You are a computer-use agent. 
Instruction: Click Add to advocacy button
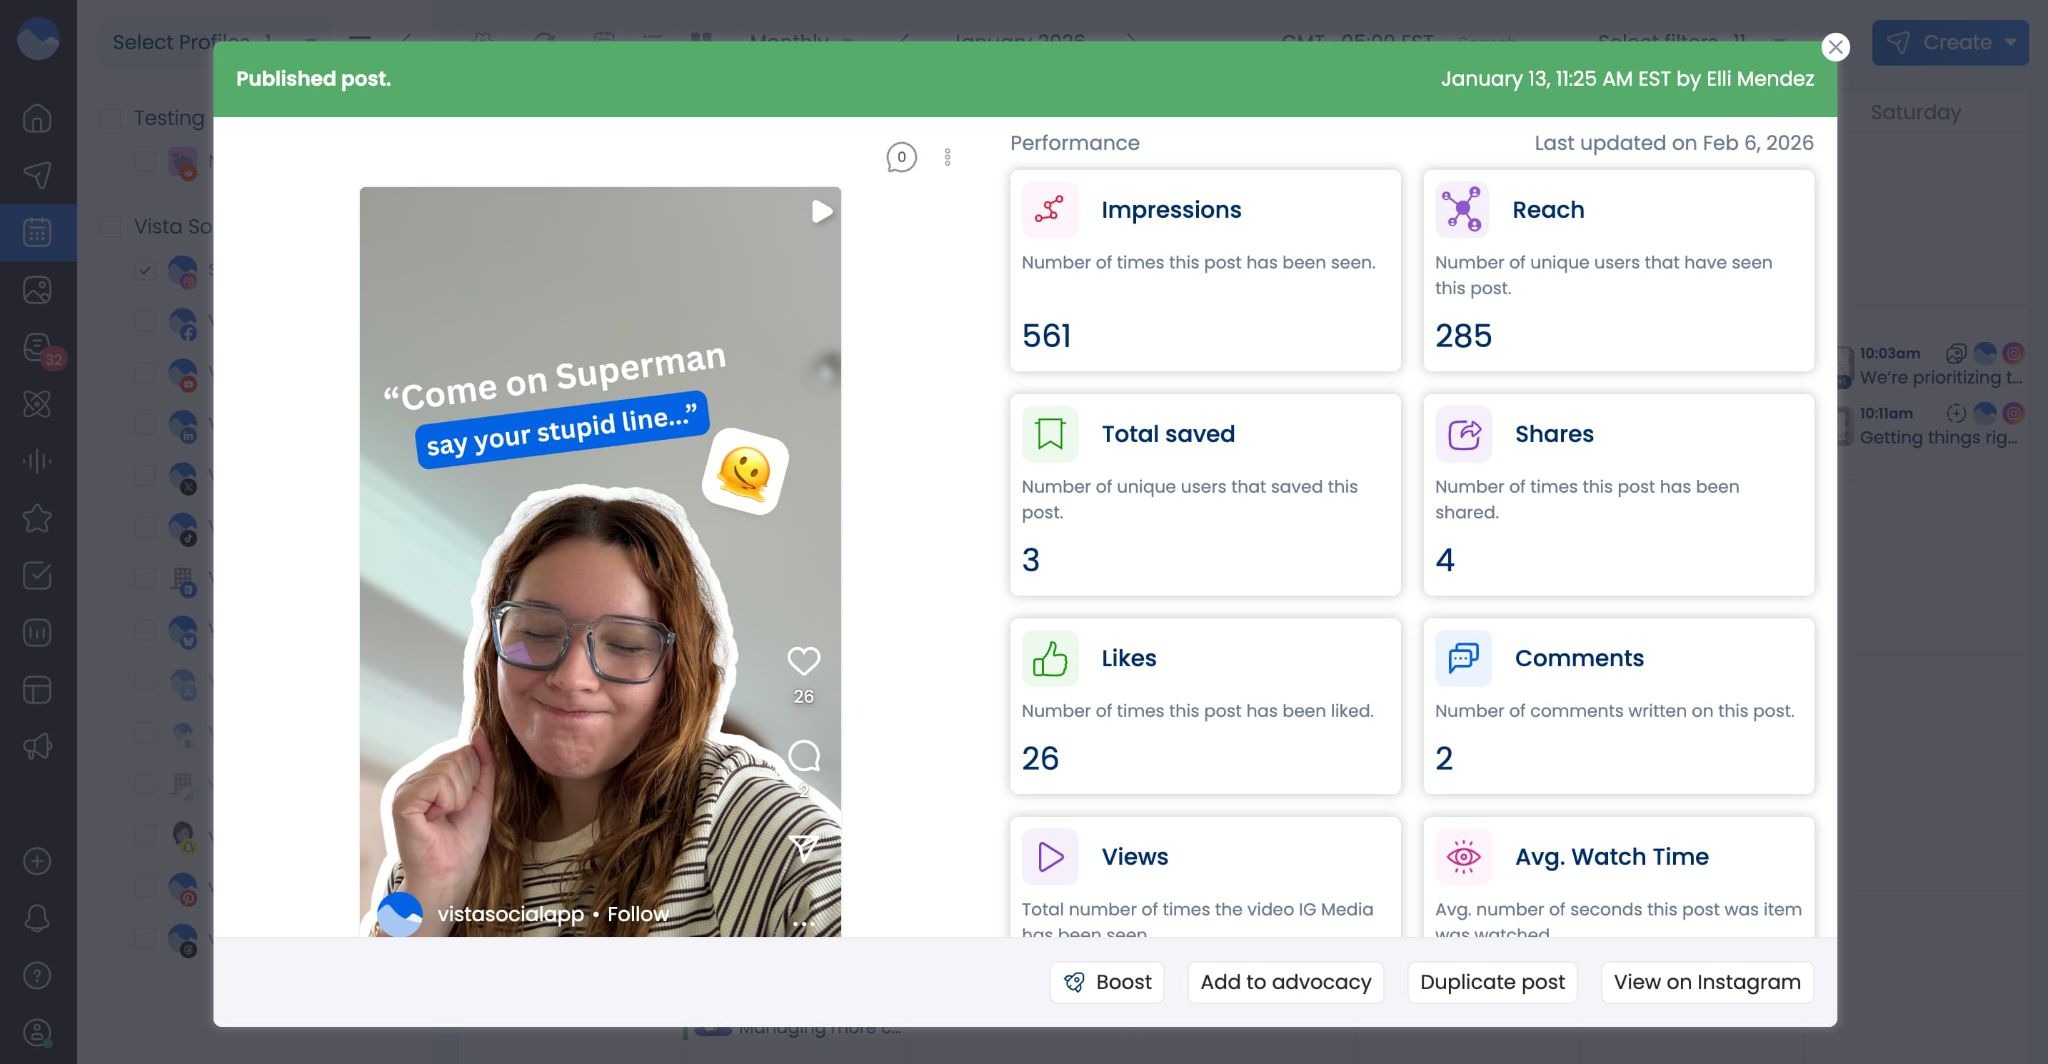pyautogui.click(x=1285, y=982)
